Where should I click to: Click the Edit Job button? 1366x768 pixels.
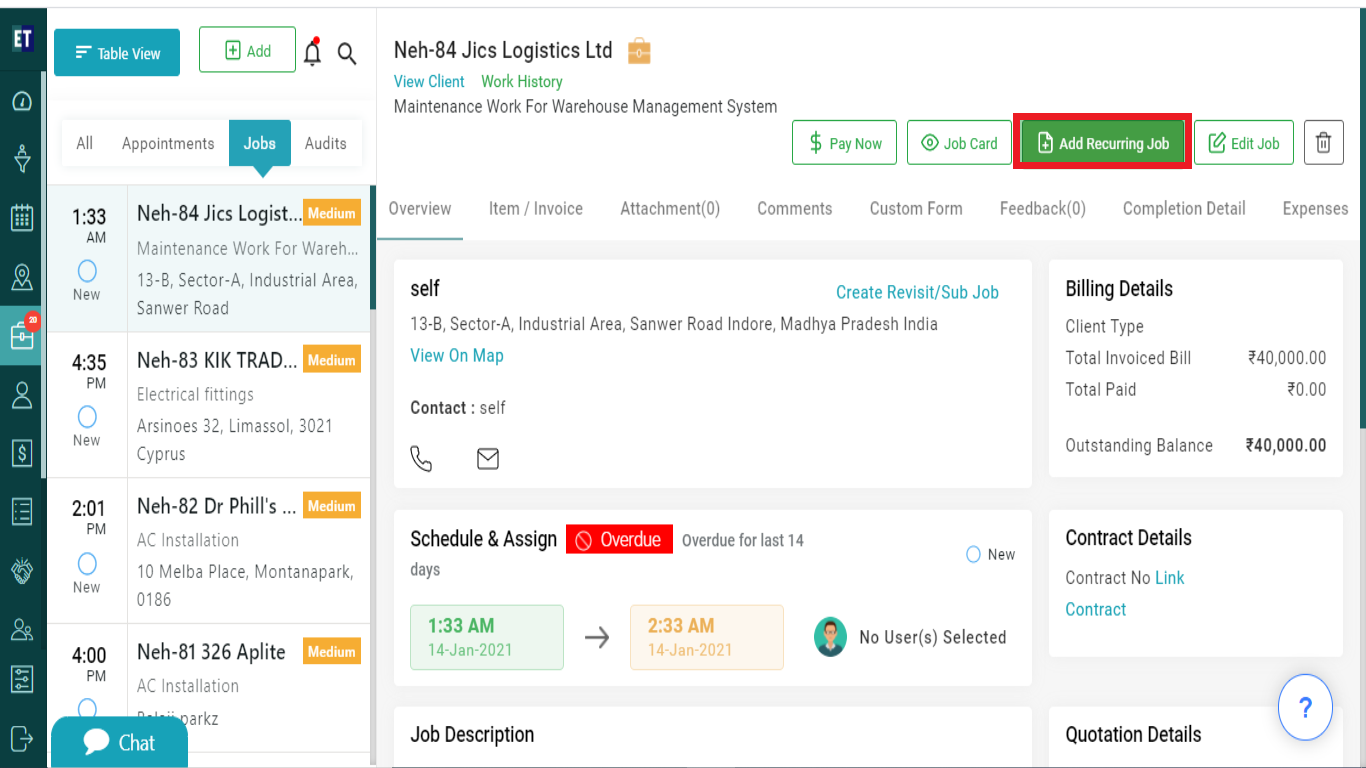tap(1244, 143)
